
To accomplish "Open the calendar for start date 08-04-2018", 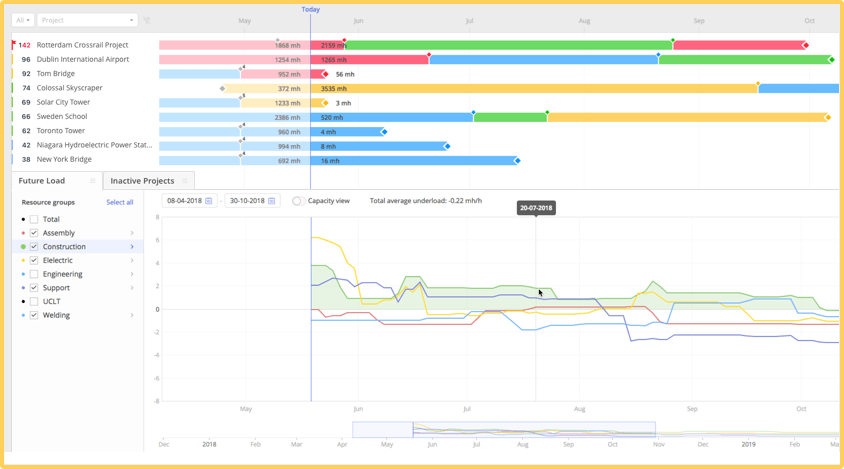I will [x=209, y=201].
